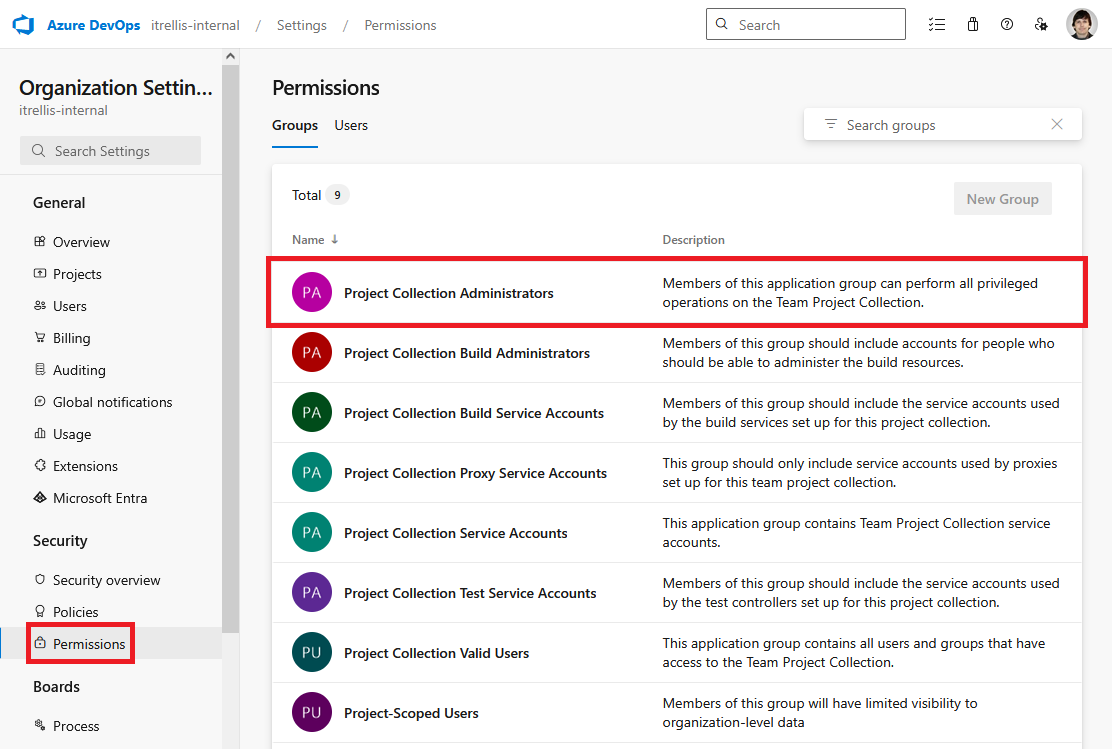Click the Usage chart icon

(x=40, y=433)
